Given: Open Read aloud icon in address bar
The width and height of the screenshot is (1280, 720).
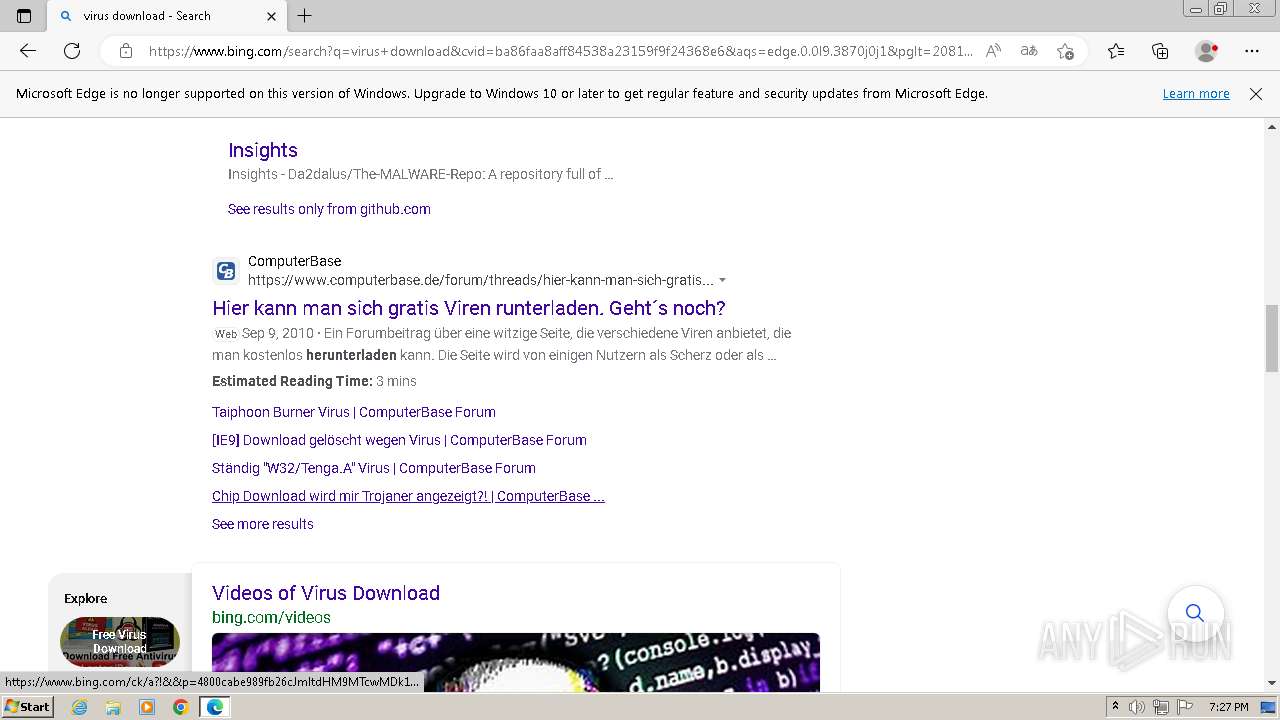Looking at the screenshot, I should click(993, 51).
